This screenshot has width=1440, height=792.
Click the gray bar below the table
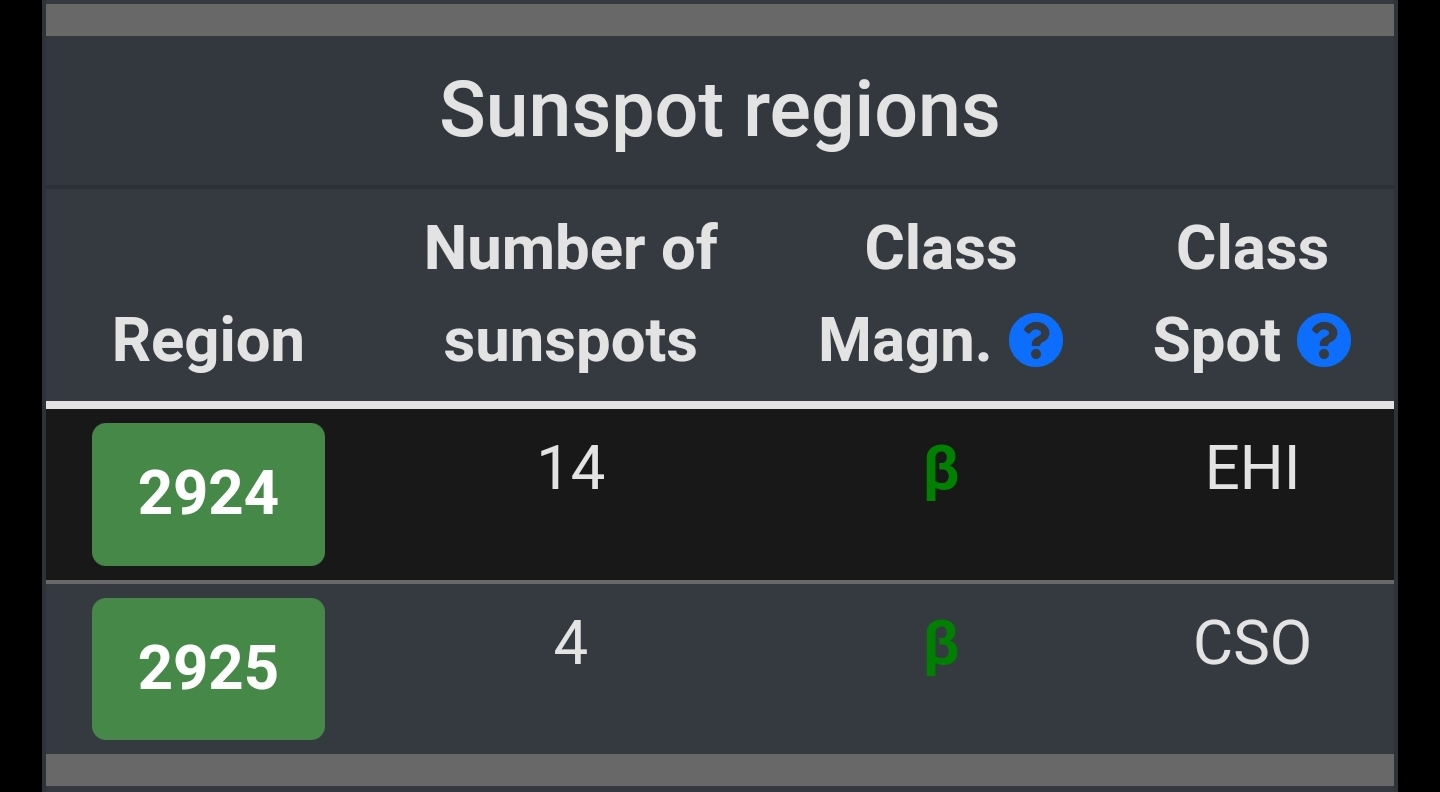coord(720,770)
